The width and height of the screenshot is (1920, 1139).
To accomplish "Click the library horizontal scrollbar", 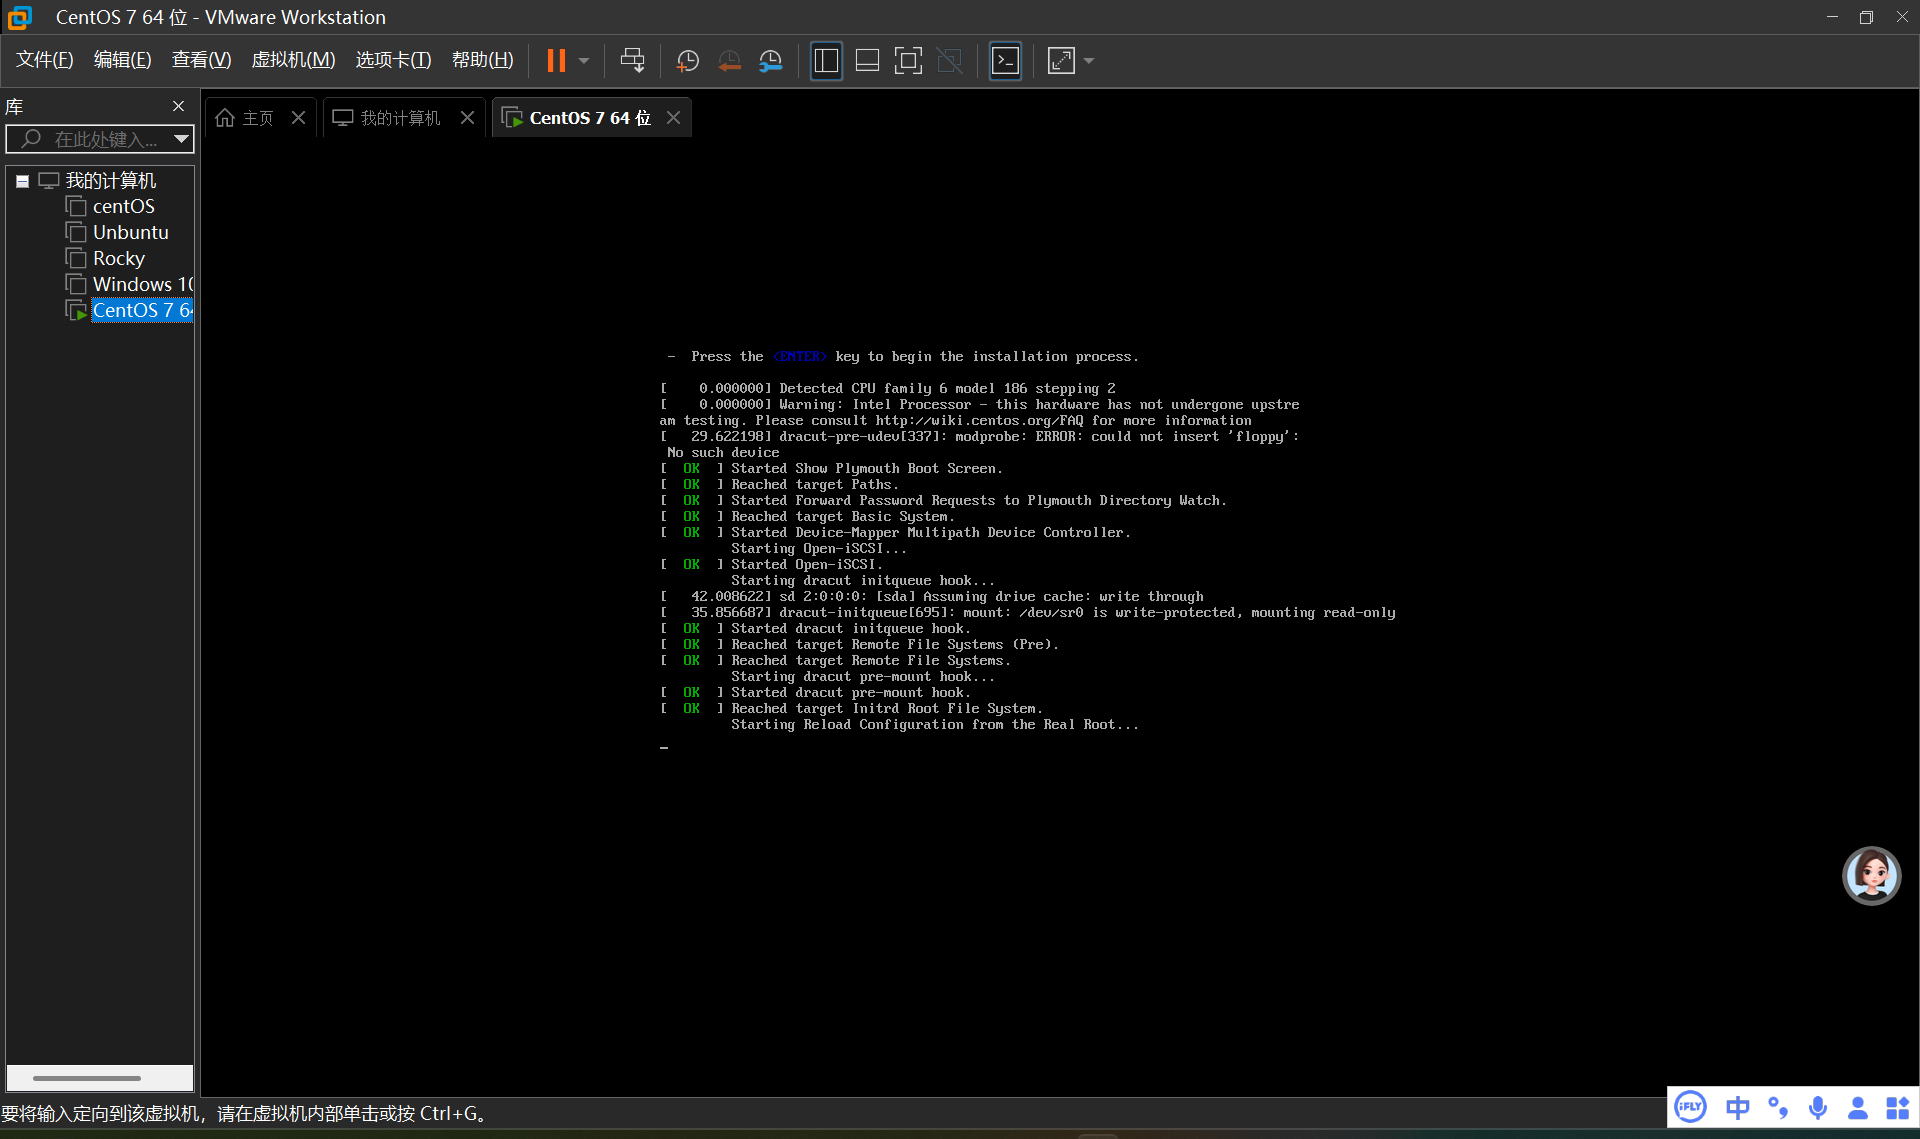I will (87, 1078).
